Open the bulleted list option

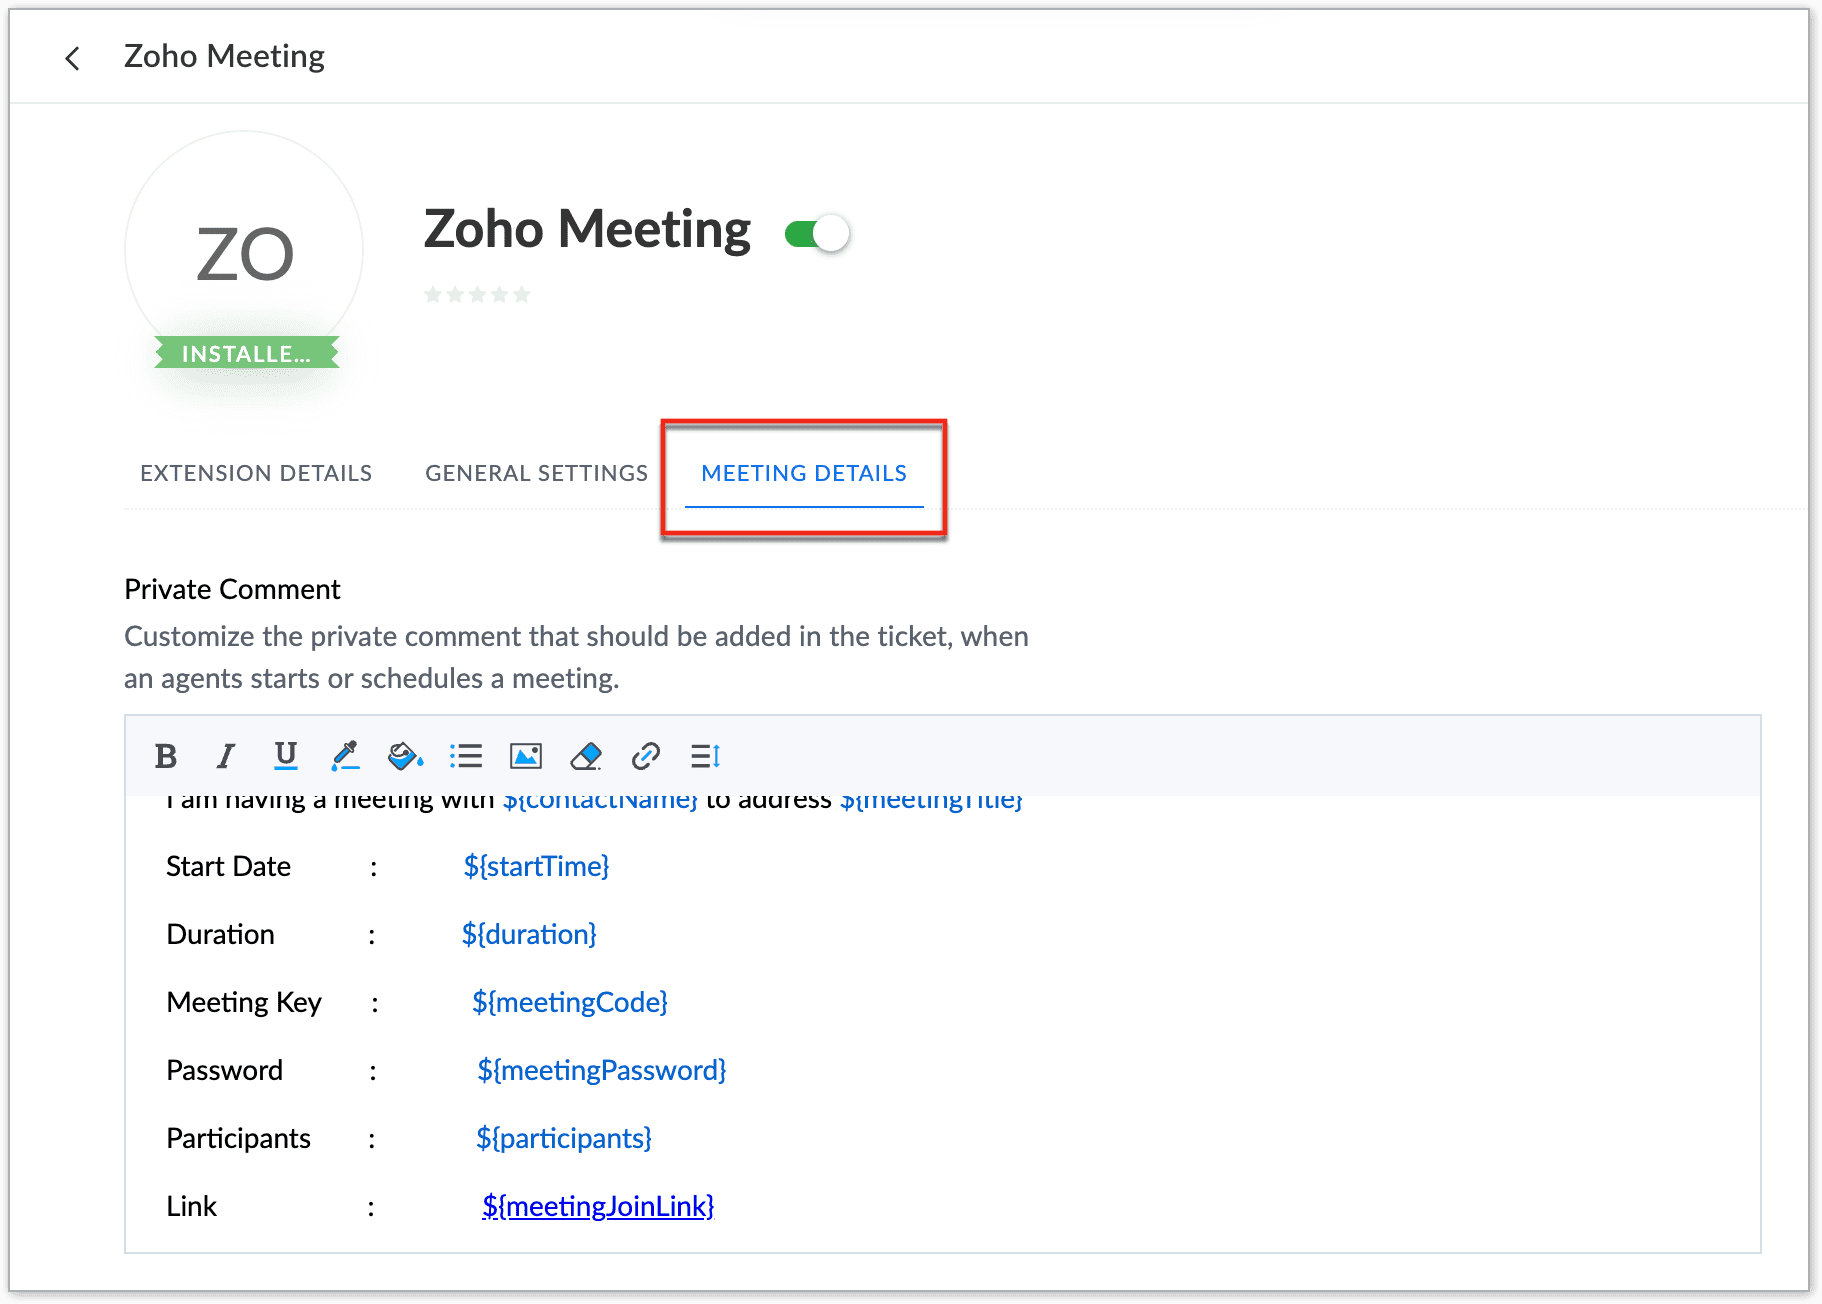point(466,756)
